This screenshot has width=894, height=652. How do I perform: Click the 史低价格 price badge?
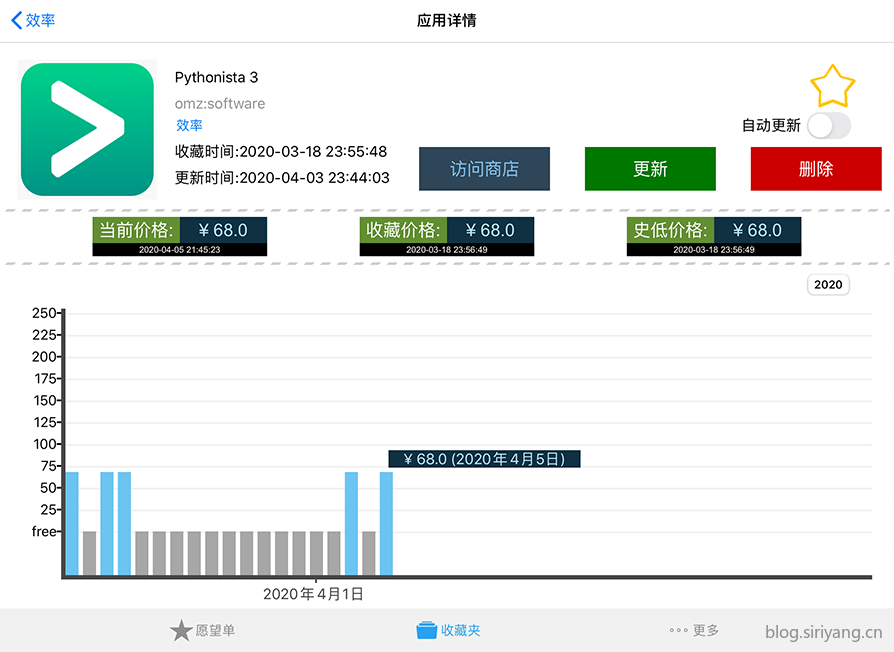coord(714,235)
